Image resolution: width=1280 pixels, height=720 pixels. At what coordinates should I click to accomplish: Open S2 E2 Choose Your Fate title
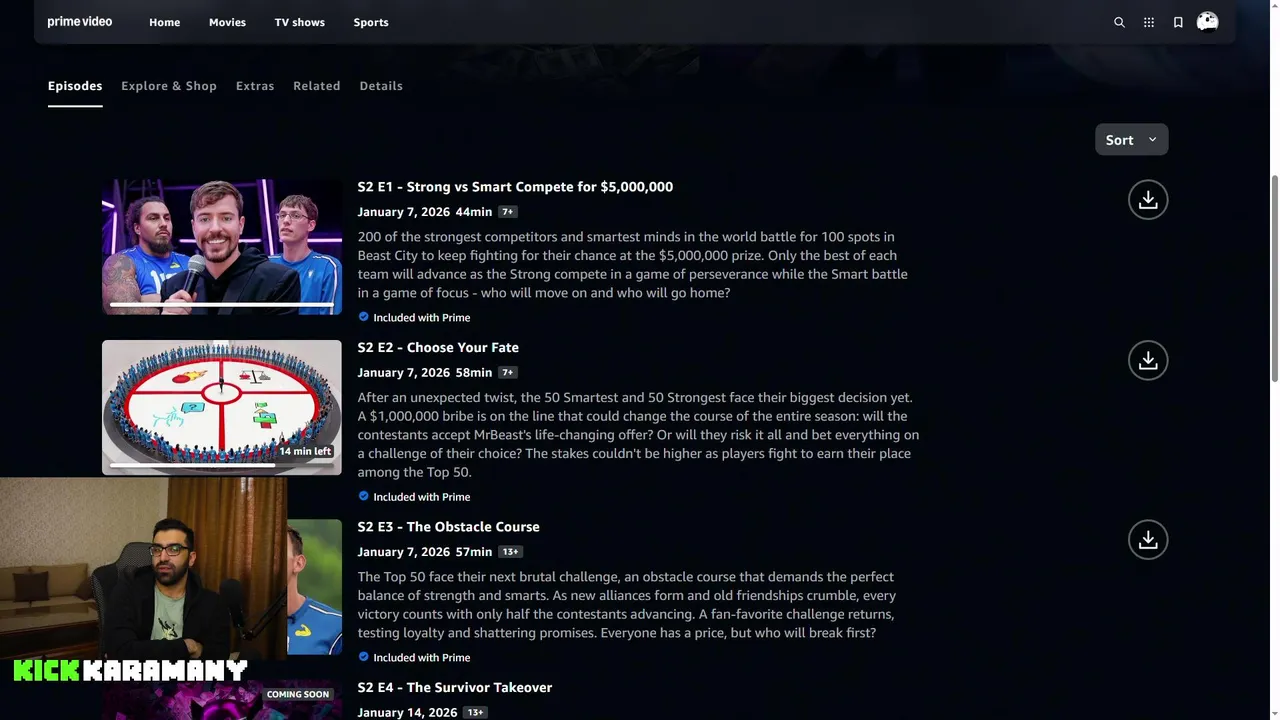tap(438, 347)
